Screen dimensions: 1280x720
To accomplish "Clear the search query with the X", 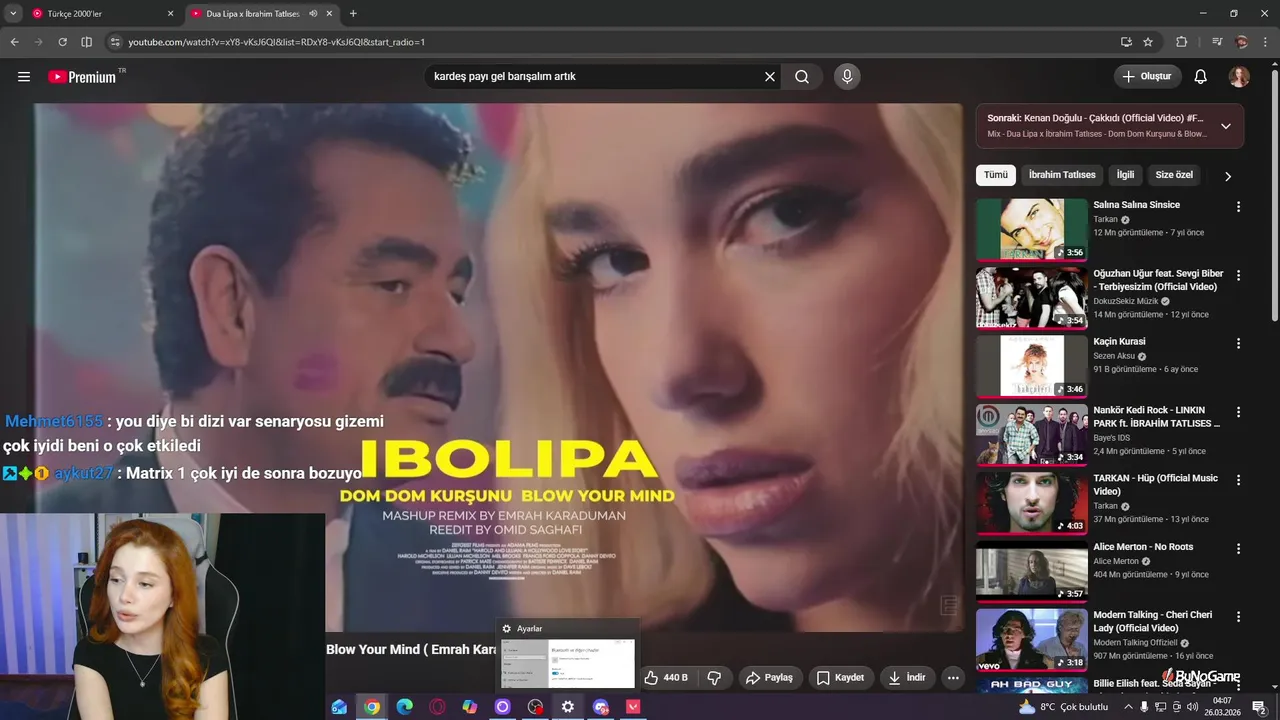I will (770, 77).
